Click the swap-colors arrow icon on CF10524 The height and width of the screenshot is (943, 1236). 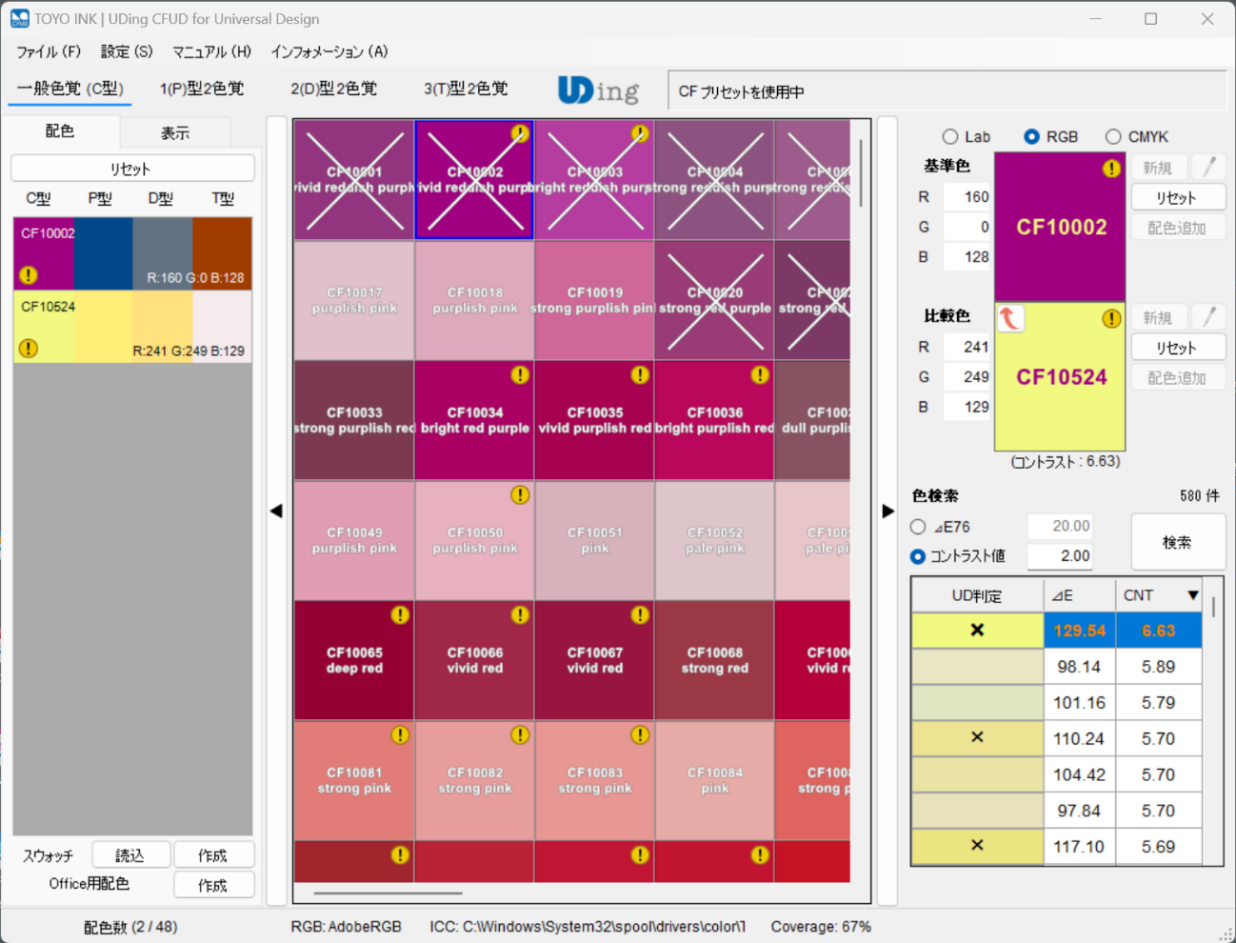(x=1010, y=319)
